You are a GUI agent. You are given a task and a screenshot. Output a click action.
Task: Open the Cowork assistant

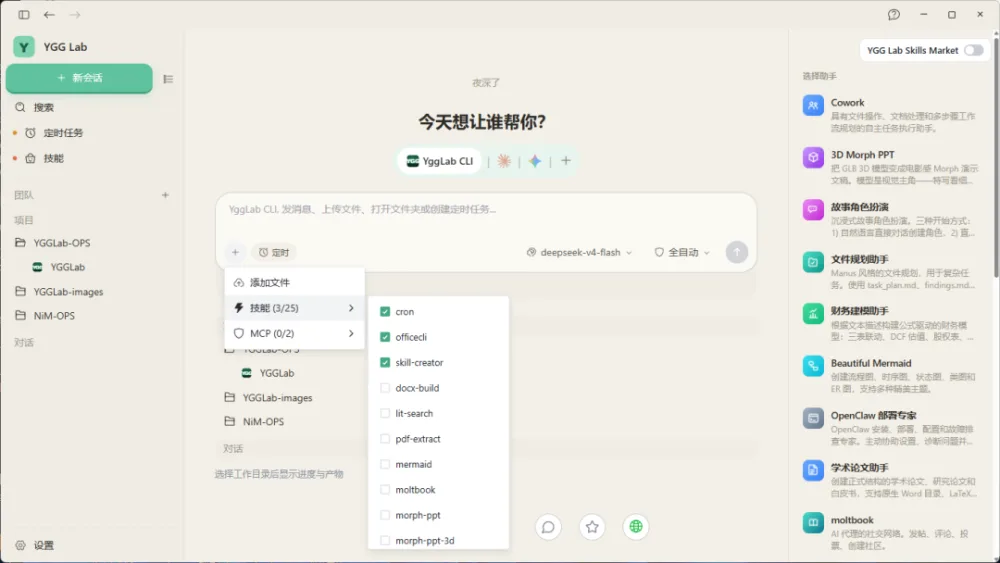(890, 115)
